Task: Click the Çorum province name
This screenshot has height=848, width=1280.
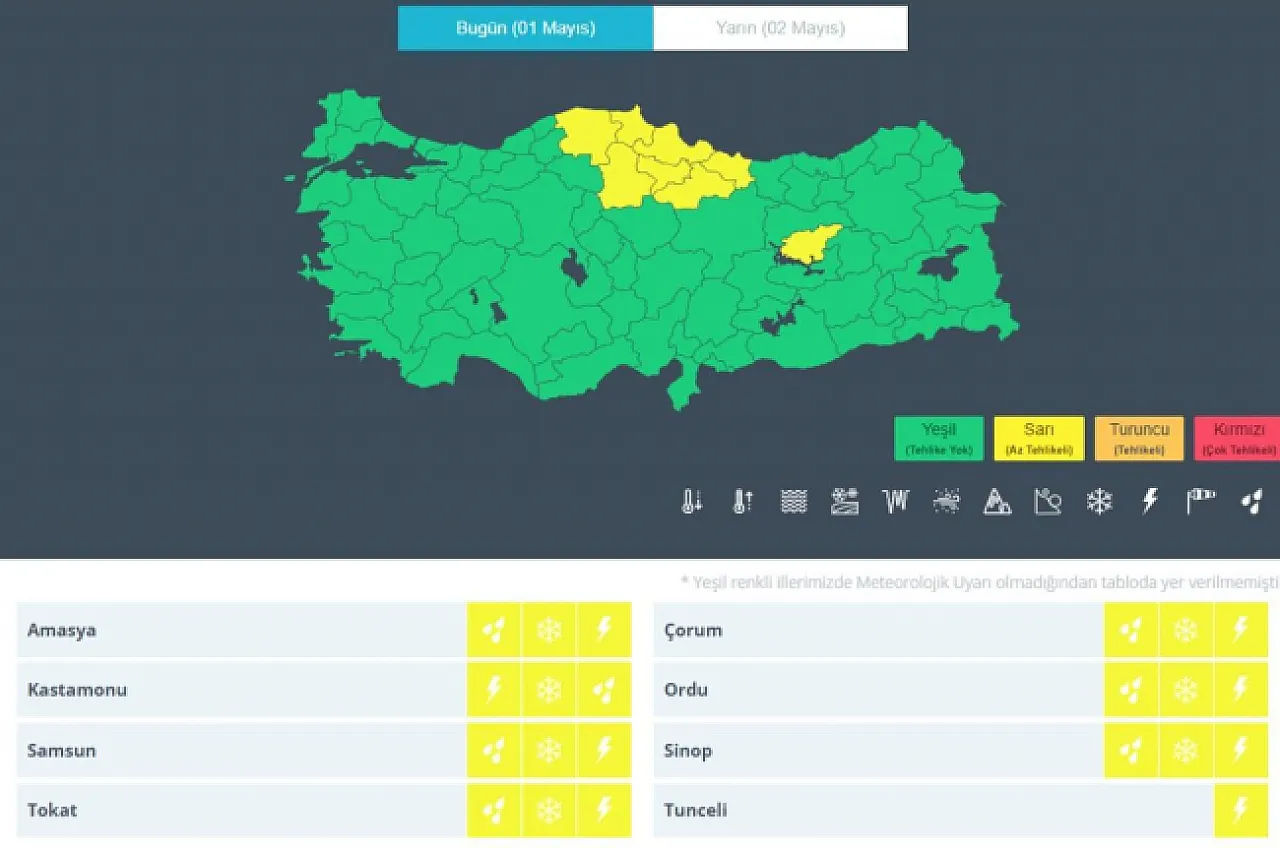Action: coord(693,631)
